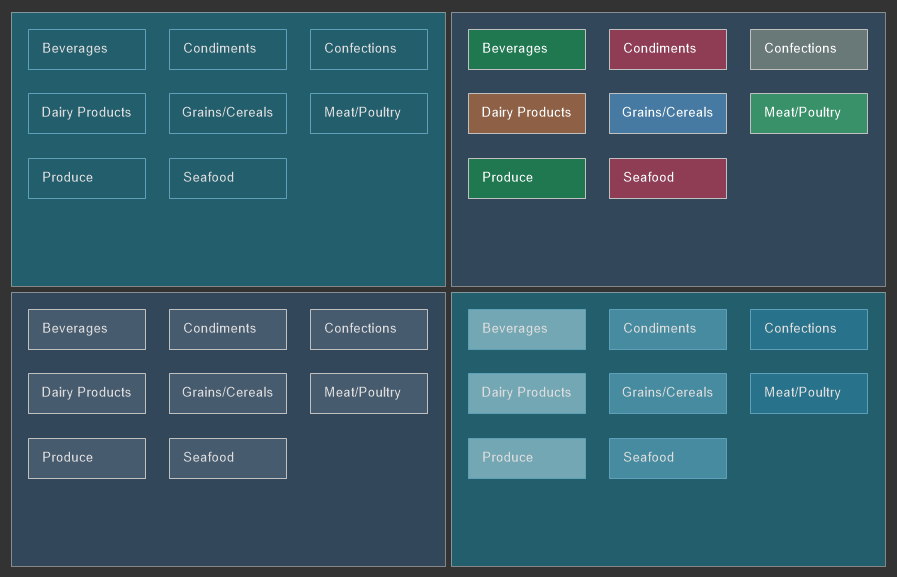
Task: Choose the brown Dairy Products tile
Action: coord(526,113)
